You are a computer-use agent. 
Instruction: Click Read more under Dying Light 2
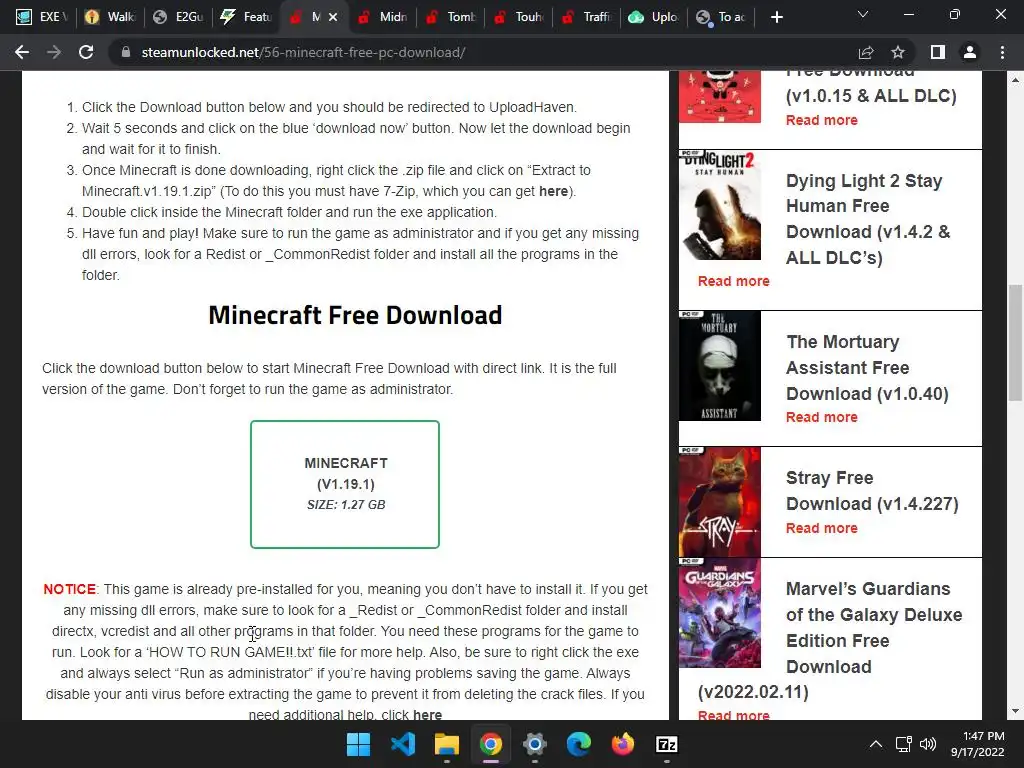point(733,281)
